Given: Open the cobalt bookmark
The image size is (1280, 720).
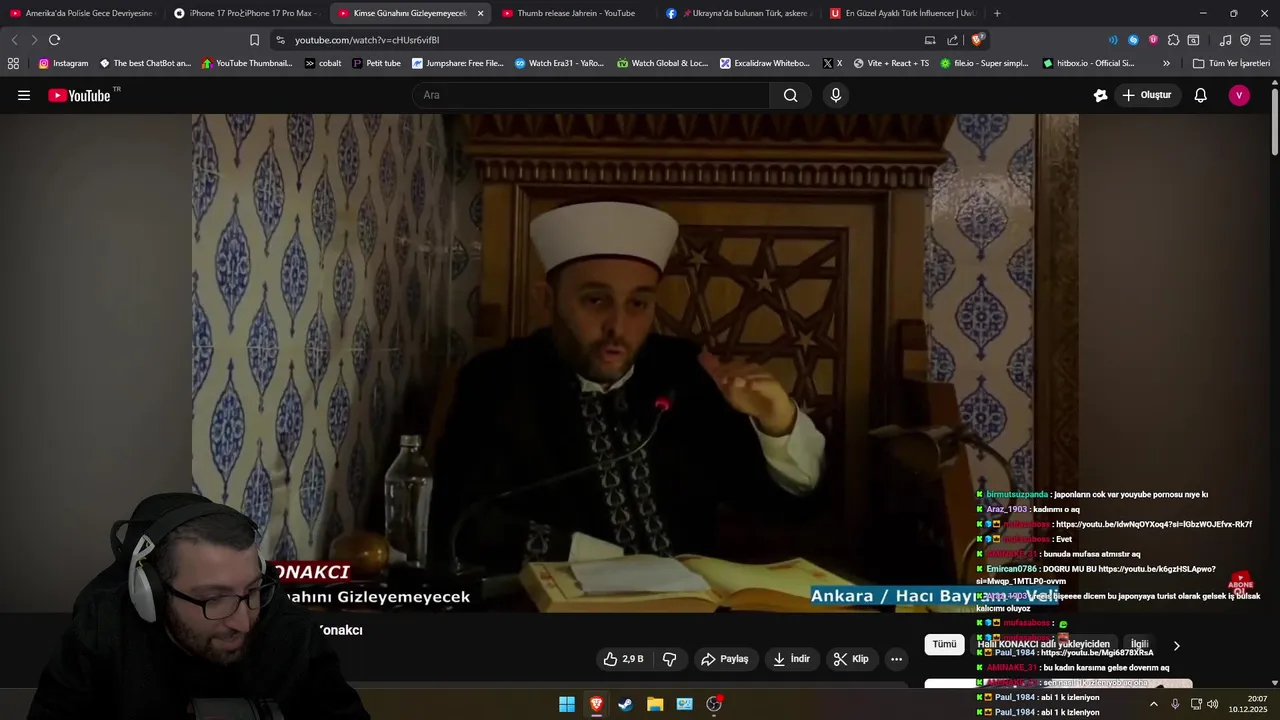Looking at the screenshot, I should (x=323, y=63).
